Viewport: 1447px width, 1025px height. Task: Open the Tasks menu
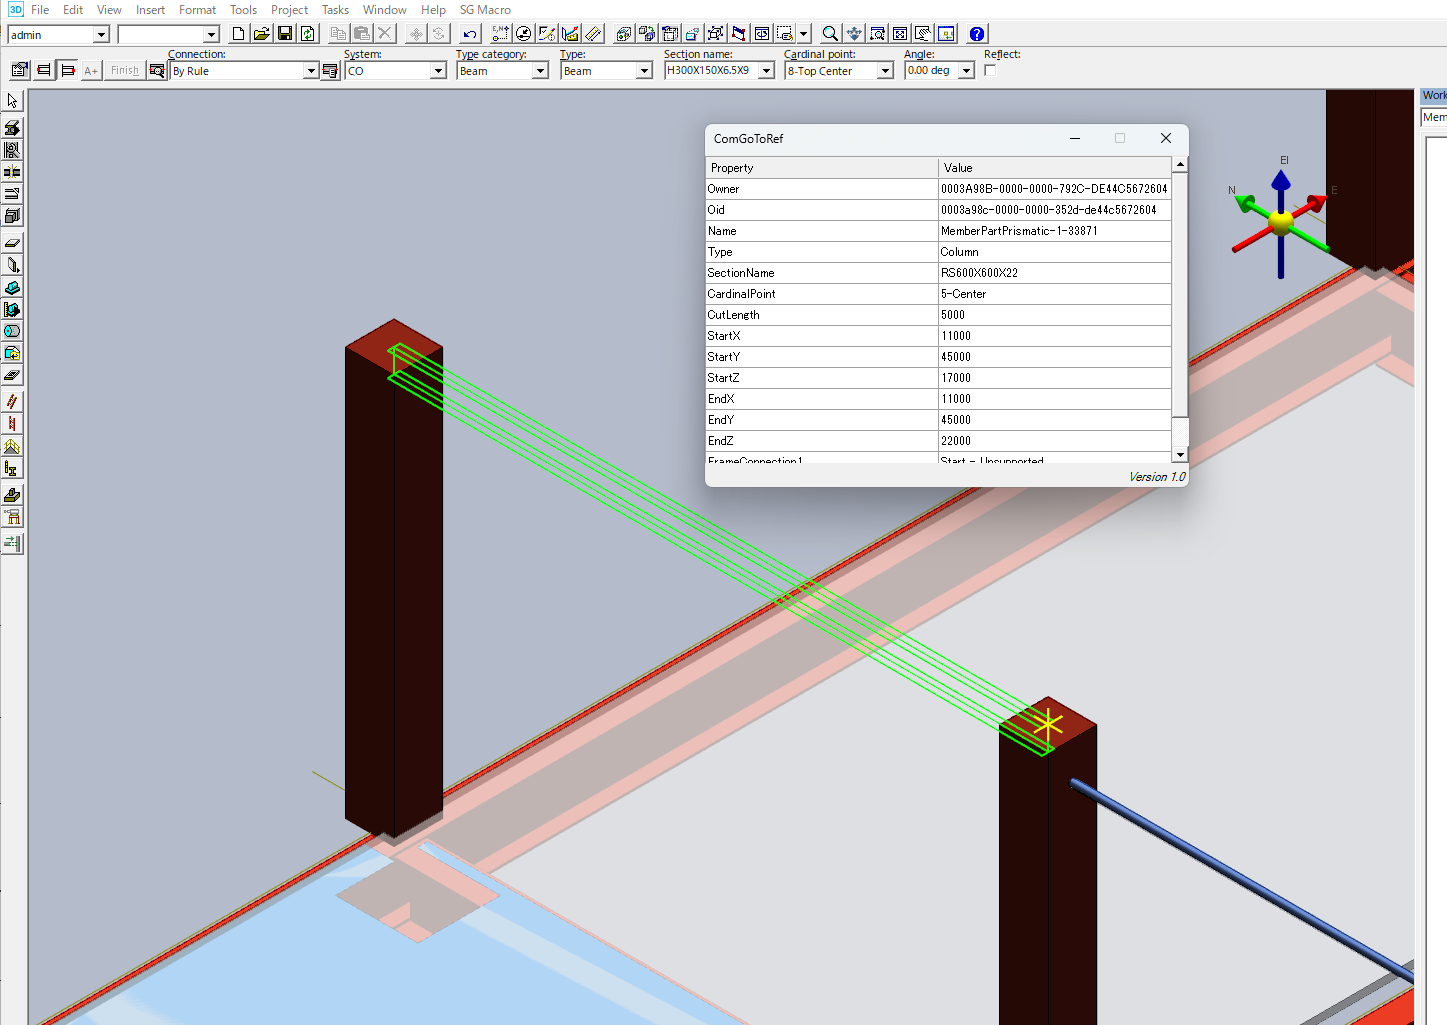[x=335, y=10]
